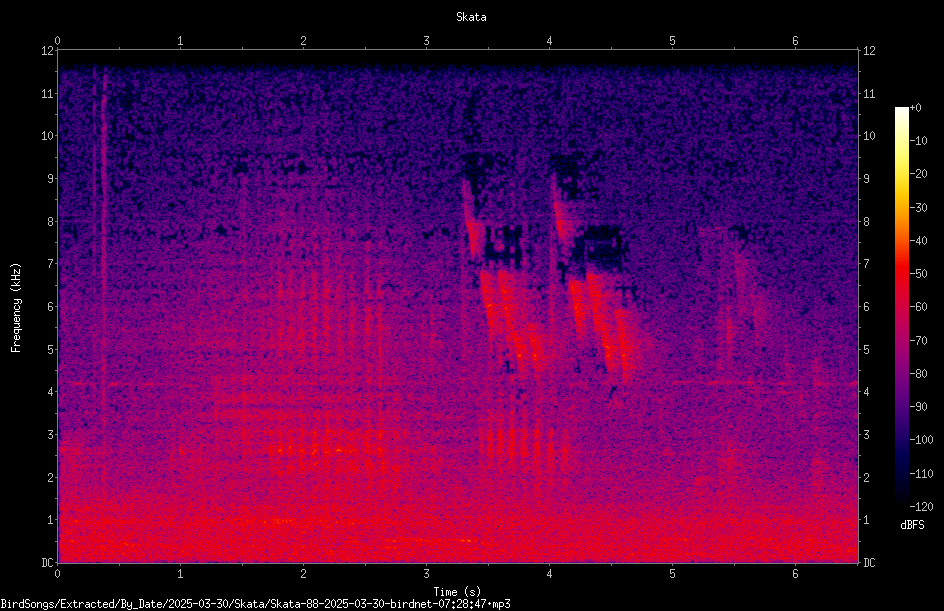Click the "dBFS" label under the color scale
This screenshot has width=944, height=611.
point(912,525)
